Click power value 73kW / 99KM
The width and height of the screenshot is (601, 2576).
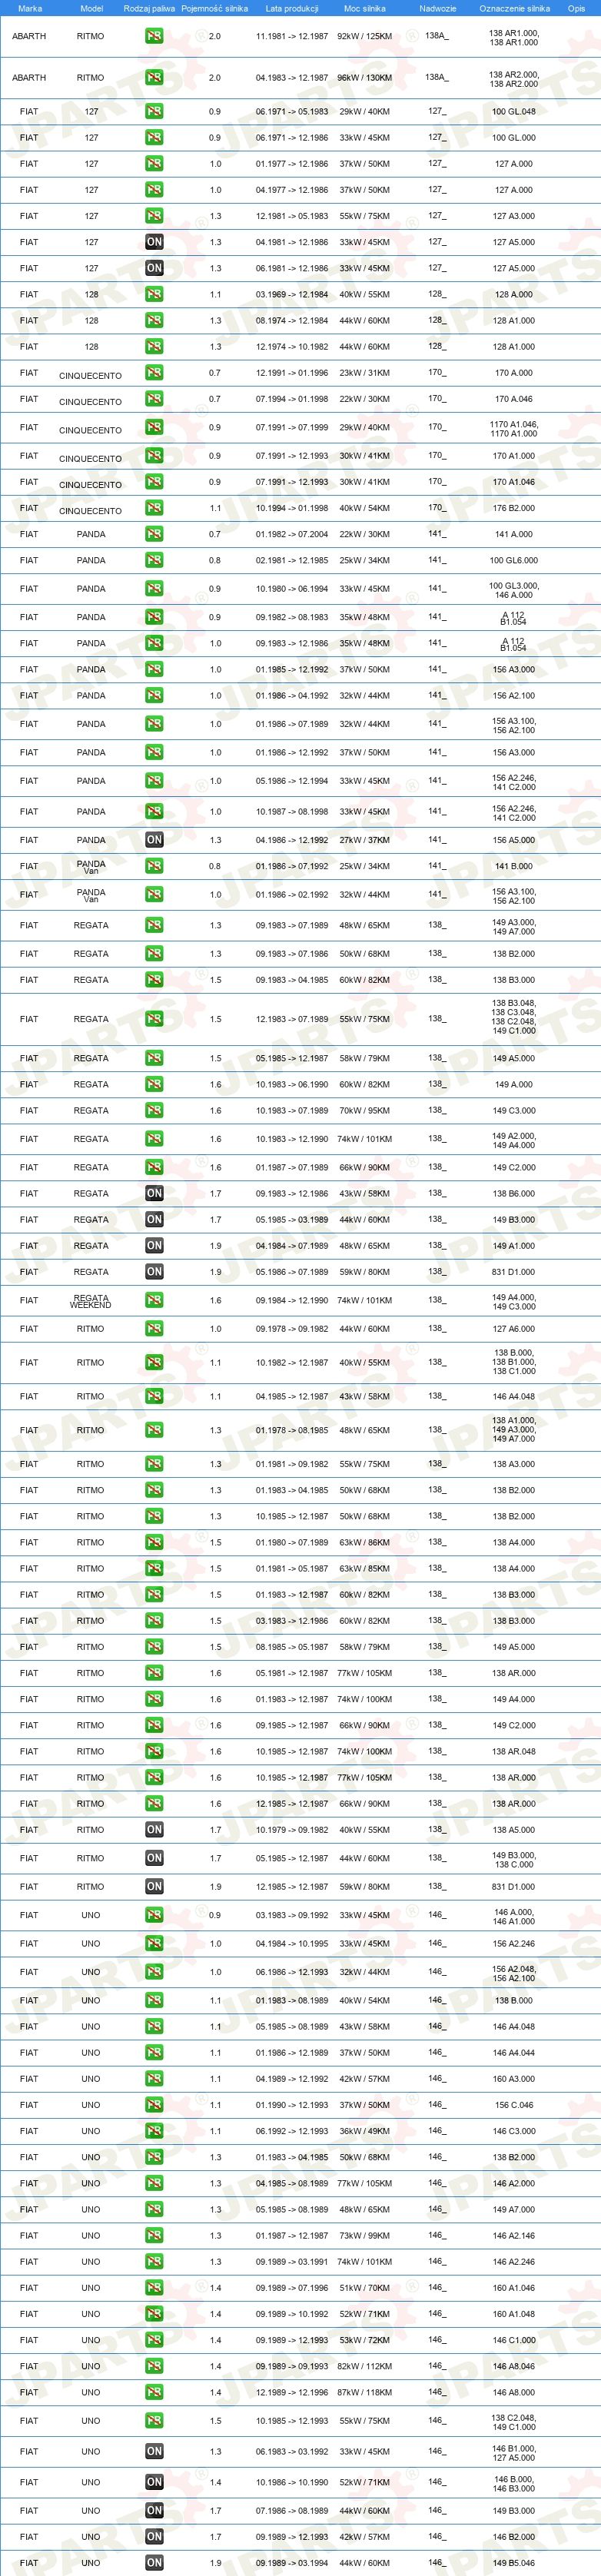coord(364,2235)
